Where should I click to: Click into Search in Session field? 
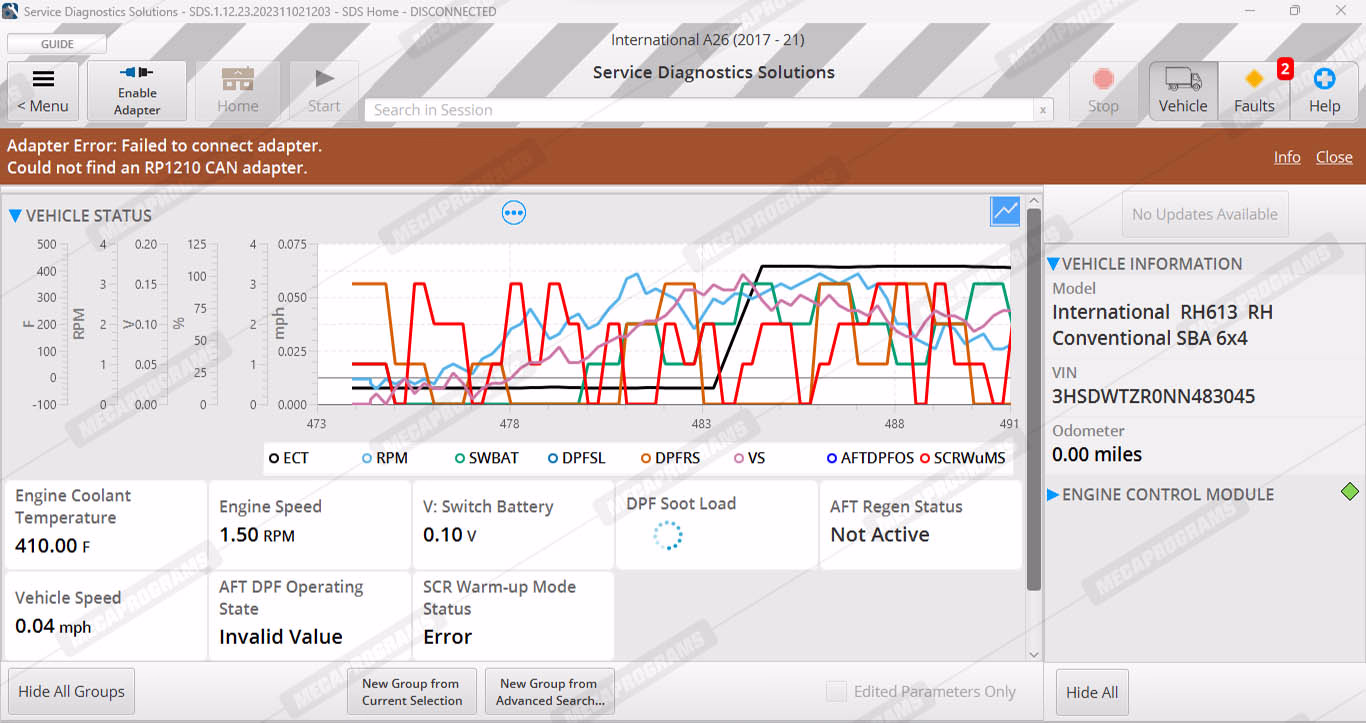(699, 110)
